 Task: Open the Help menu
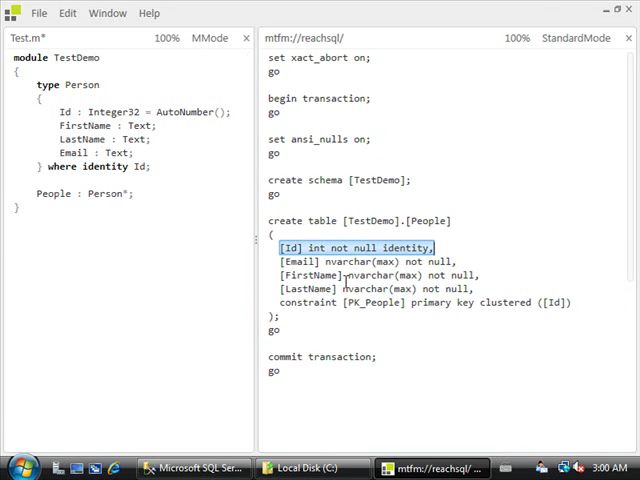pos(149,13)
